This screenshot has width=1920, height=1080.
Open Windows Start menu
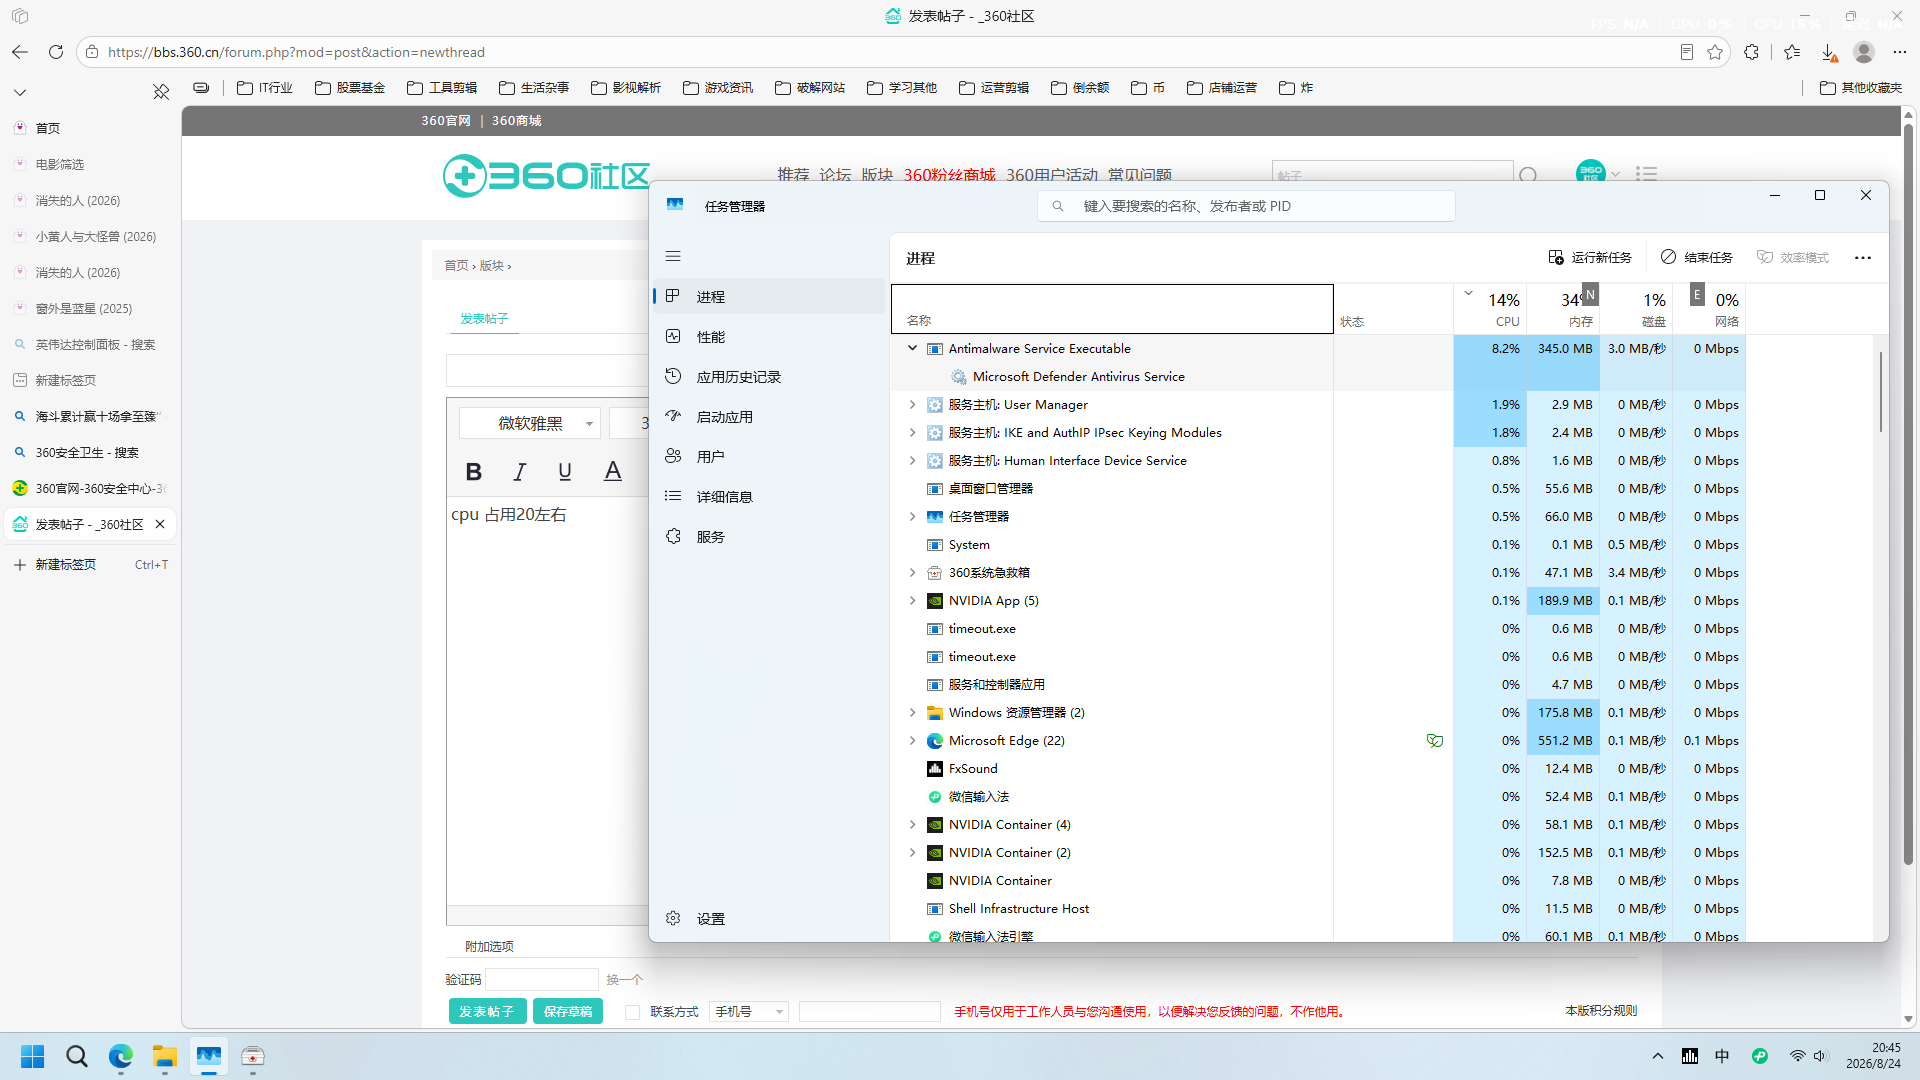tap(33, 1056)
